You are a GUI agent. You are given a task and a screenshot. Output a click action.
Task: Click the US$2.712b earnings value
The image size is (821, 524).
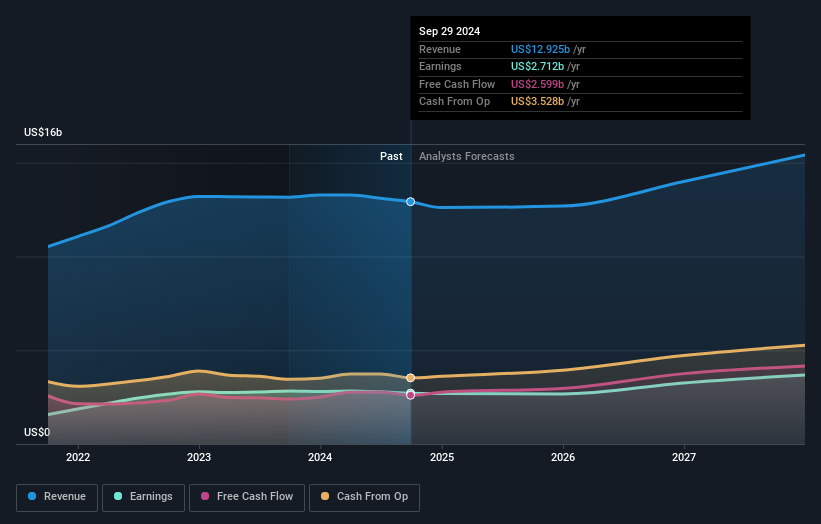pyautogui.click(x=537, y=66)
